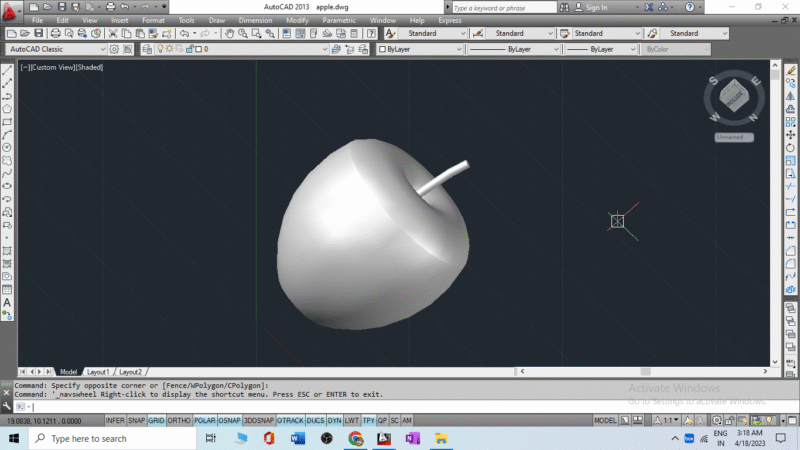
Task: Toggle OSNAP in status bar
Action: click(x=229, y=420)
